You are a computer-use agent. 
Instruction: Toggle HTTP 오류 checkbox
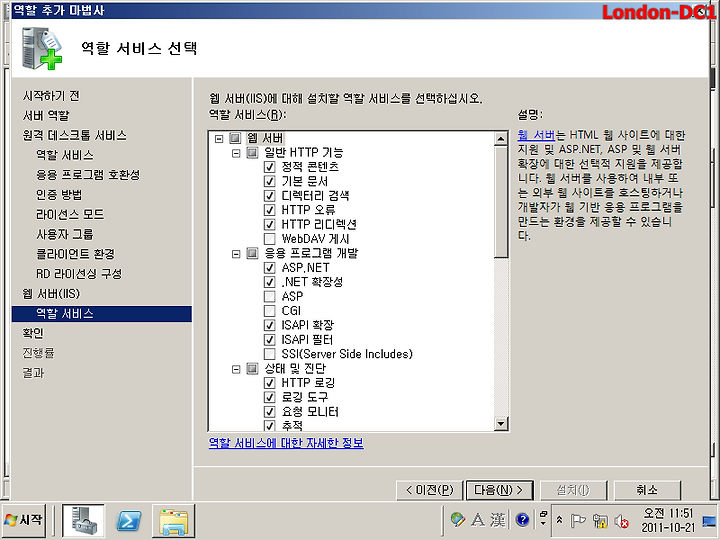(x=270, y=210)
